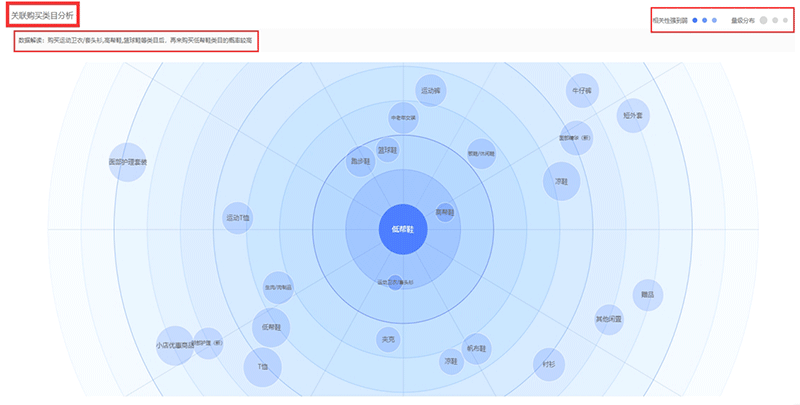Select the 小店优惠商品 bubble
This screenshot has width=800, height=405.
tap(174, 345)
